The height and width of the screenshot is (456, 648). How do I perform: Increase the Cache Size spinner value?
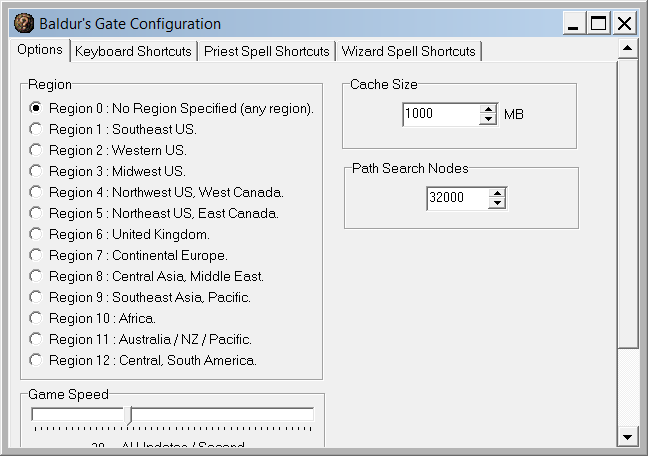(x=488, y=109)
